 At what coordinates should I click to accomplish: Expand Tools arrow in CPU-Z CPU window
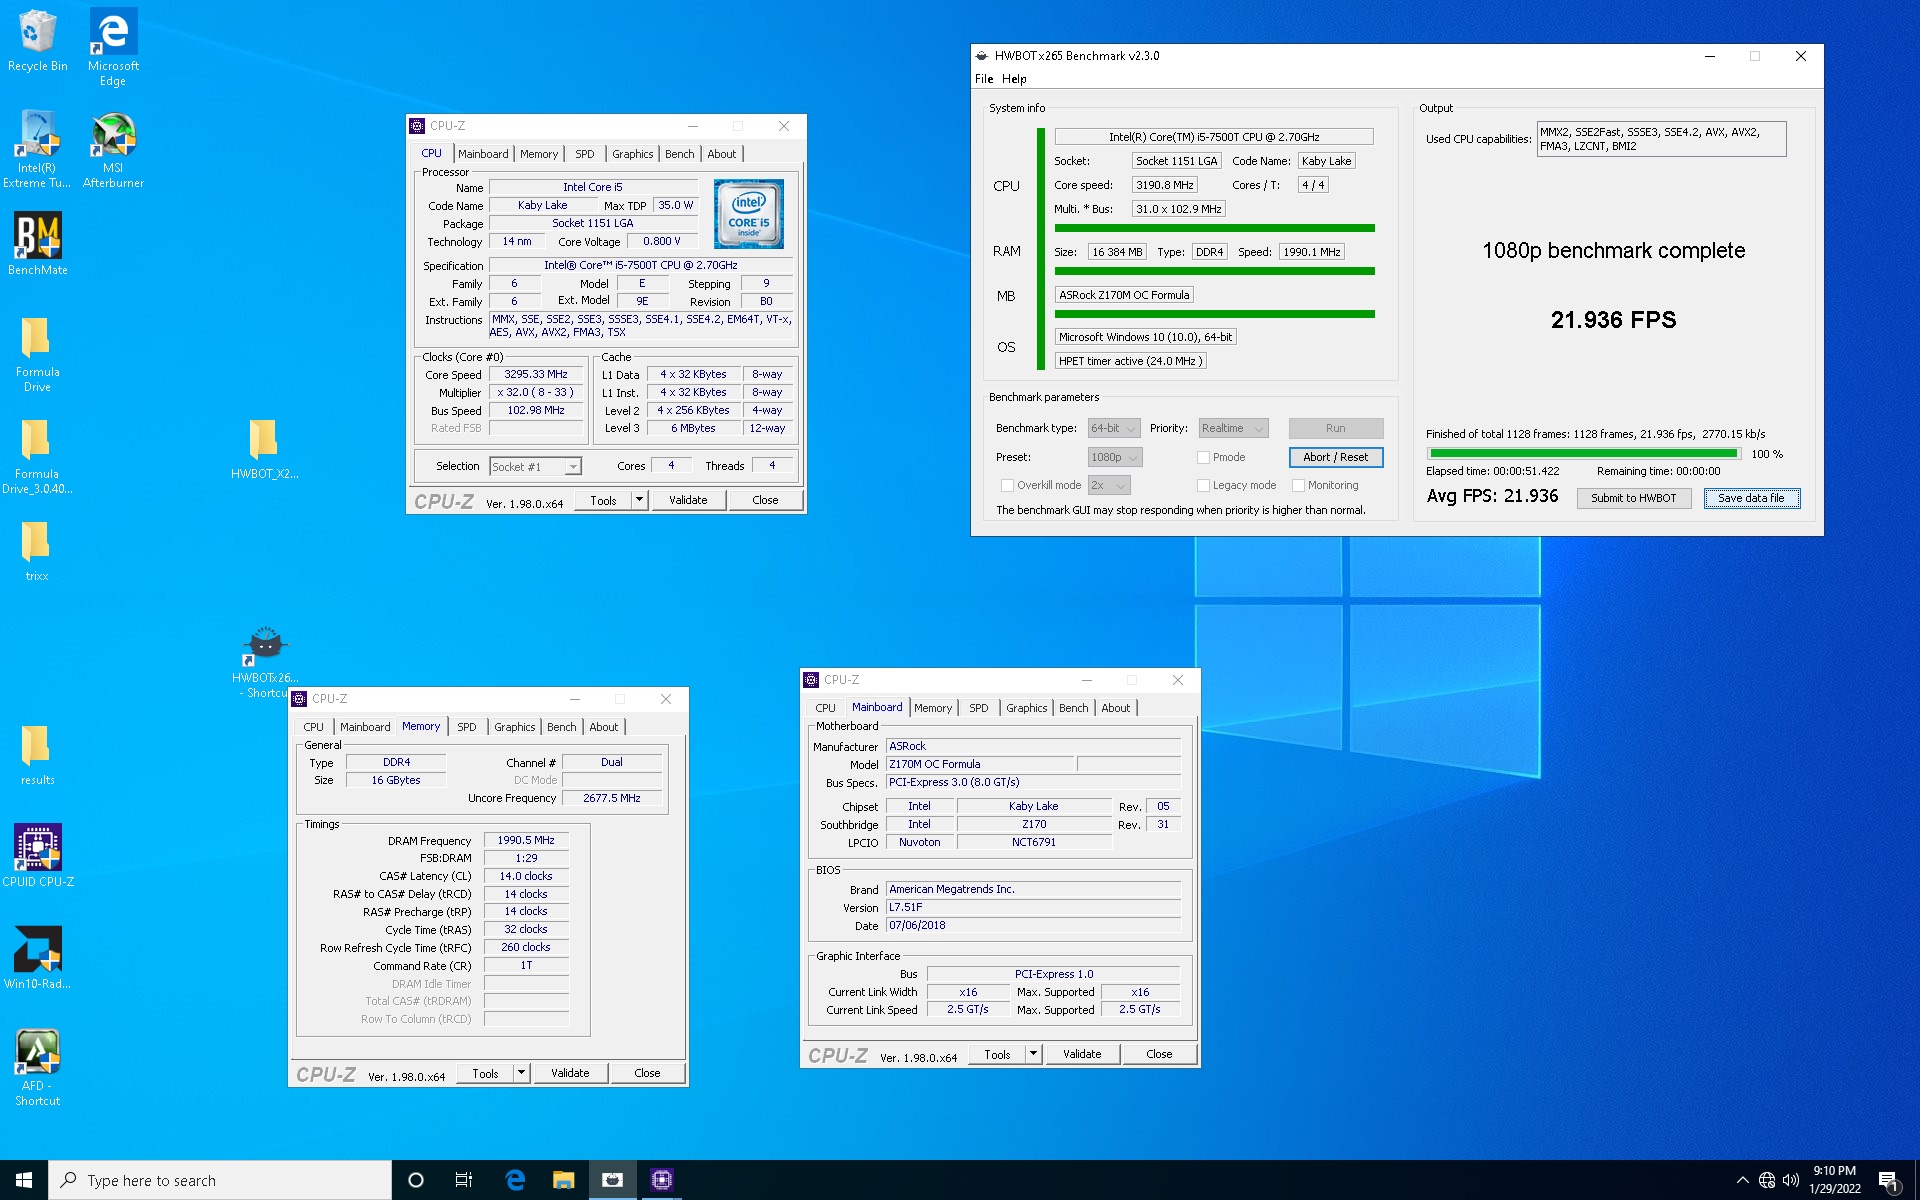point(639,500)
